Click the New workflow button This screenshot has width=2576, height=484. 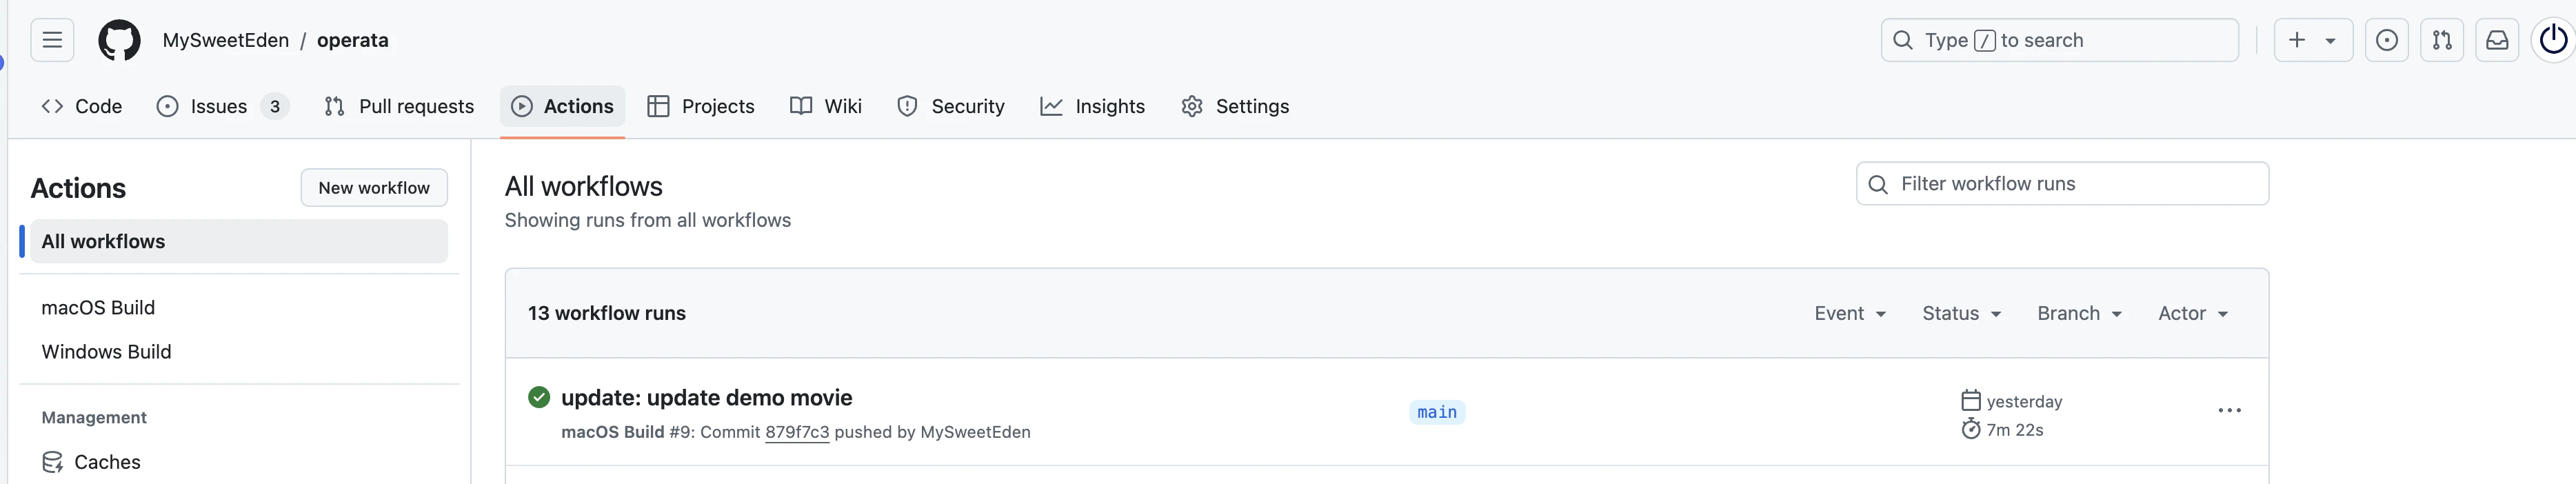click(373, 188)
